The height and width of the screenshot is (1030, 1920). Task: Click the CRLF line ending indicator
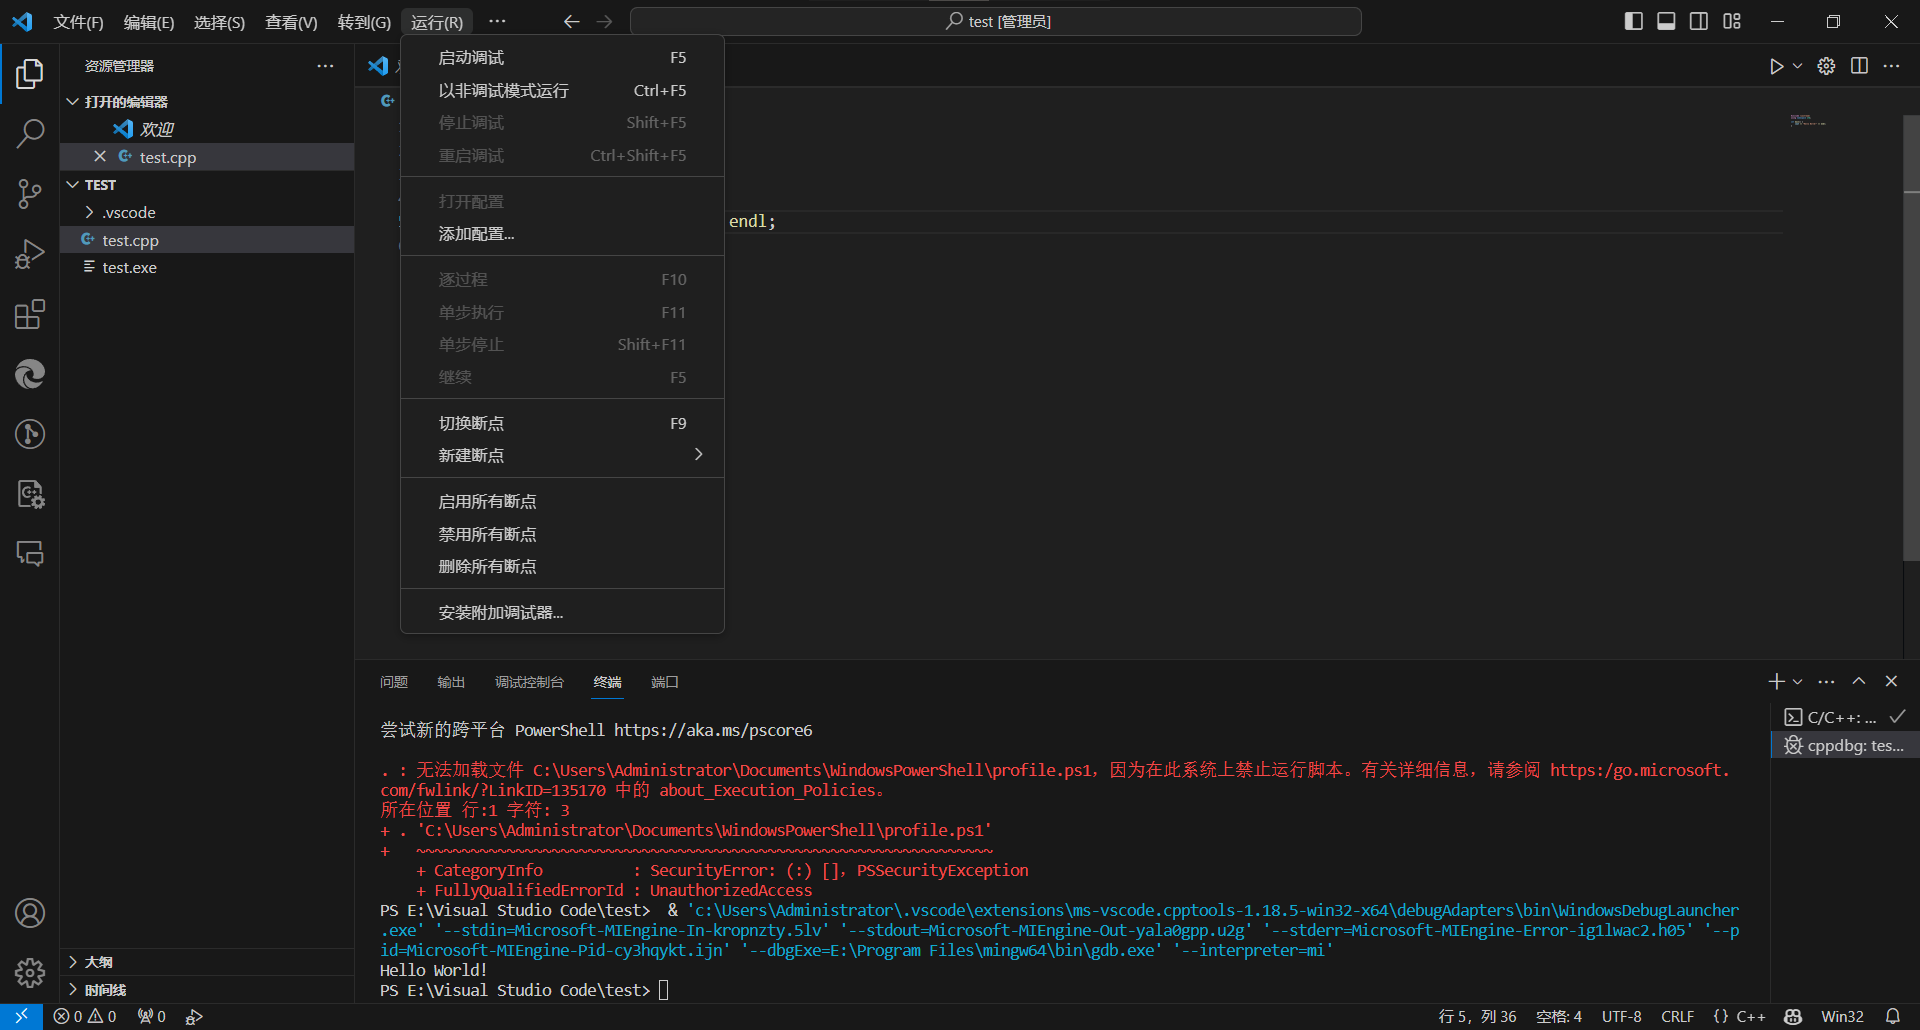1677,1016
